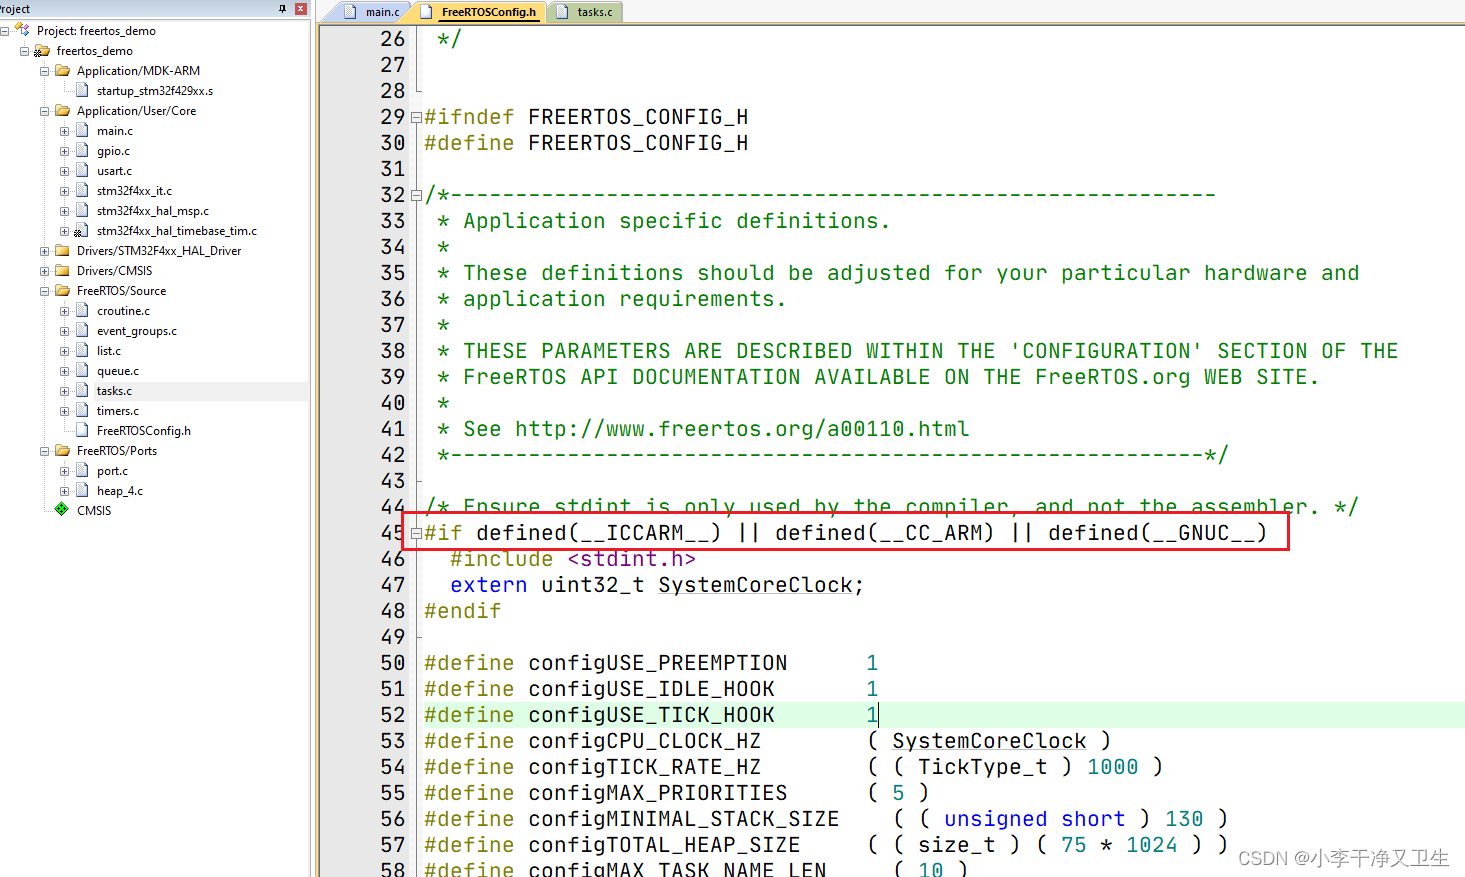Click the freertos_demo target icon
The image size is (1465, 877).
pyautogui.click(x=42, y=51)
